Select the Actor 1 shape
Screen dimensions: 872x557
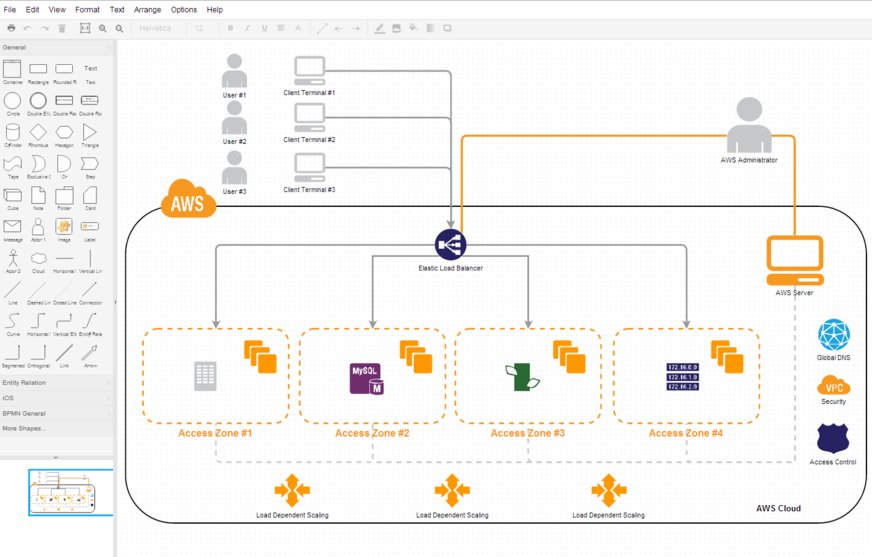click(x=38, y=227)
